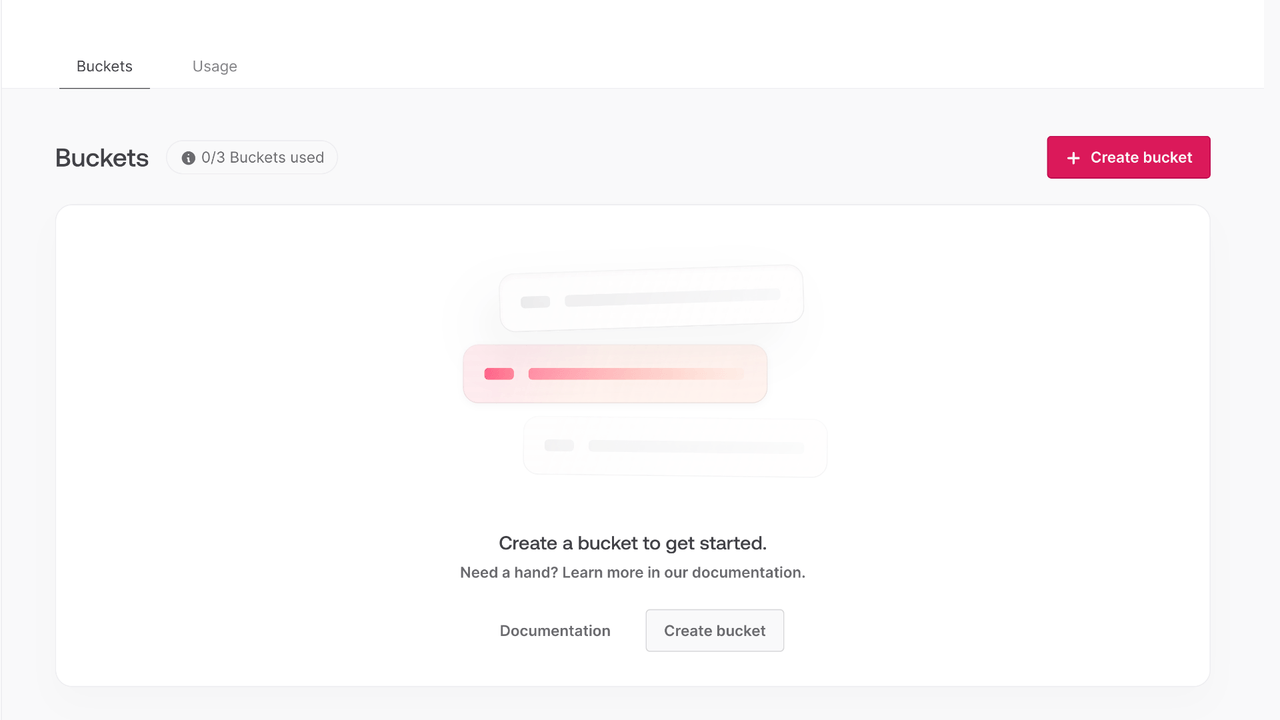Image resolution: width=1280 pixels, height=720 pixels.
Task: Click the small gray pill on the bottom card
Action: click(x=559, y=445)
